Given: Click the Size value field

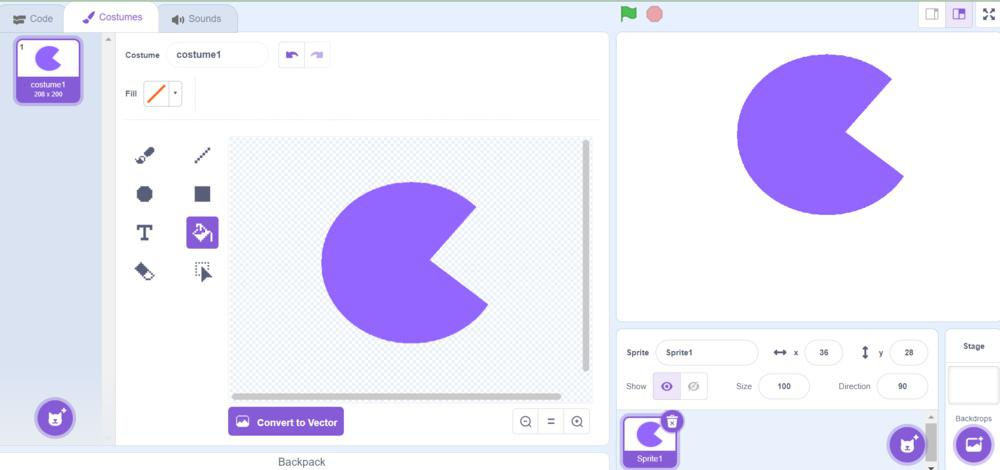Looking at the screenshot, I should 784,386.
